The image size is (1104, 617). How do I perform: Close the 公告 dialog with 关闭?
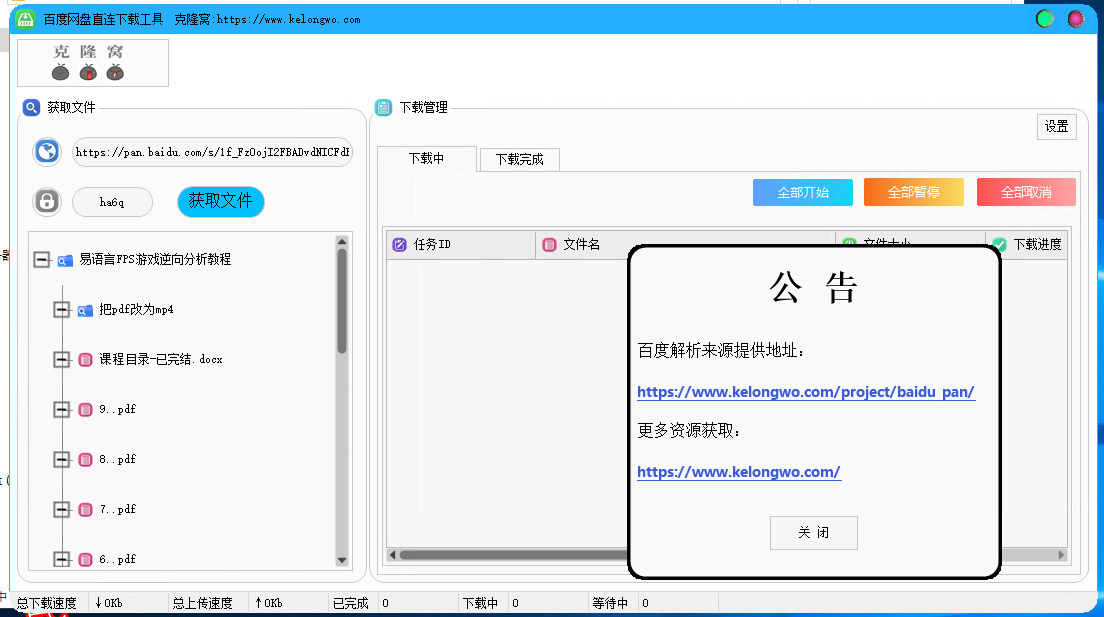point(814,532)
